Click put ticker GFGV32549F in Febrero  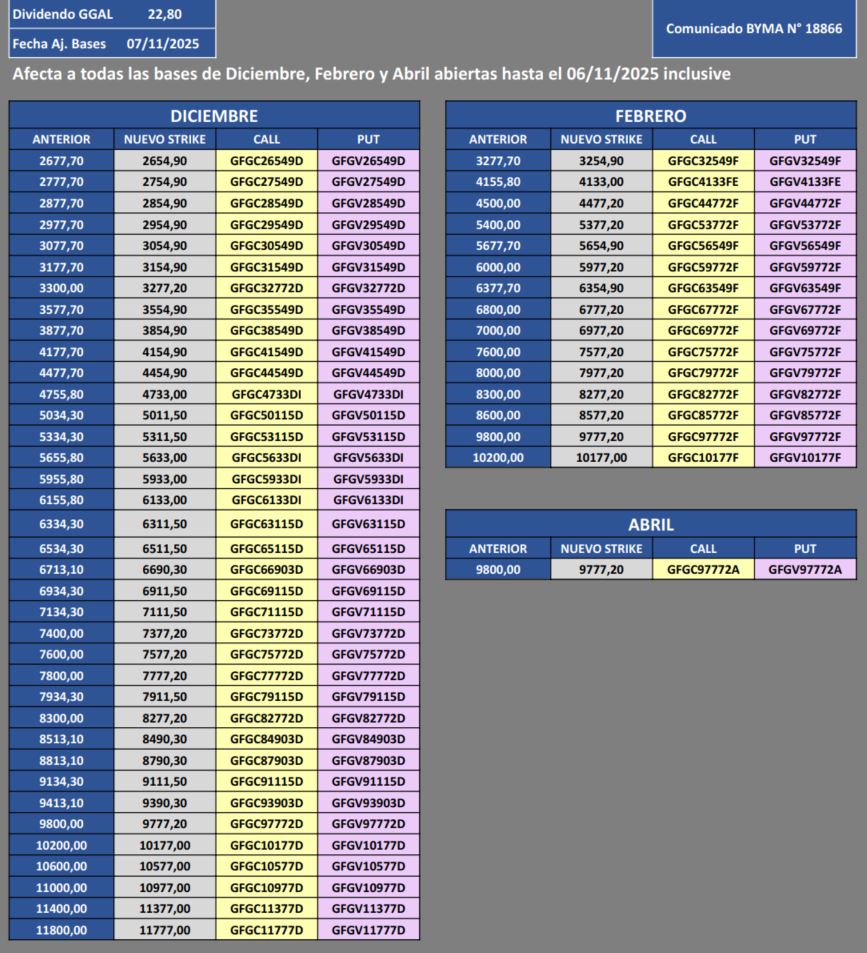point(805,160)
